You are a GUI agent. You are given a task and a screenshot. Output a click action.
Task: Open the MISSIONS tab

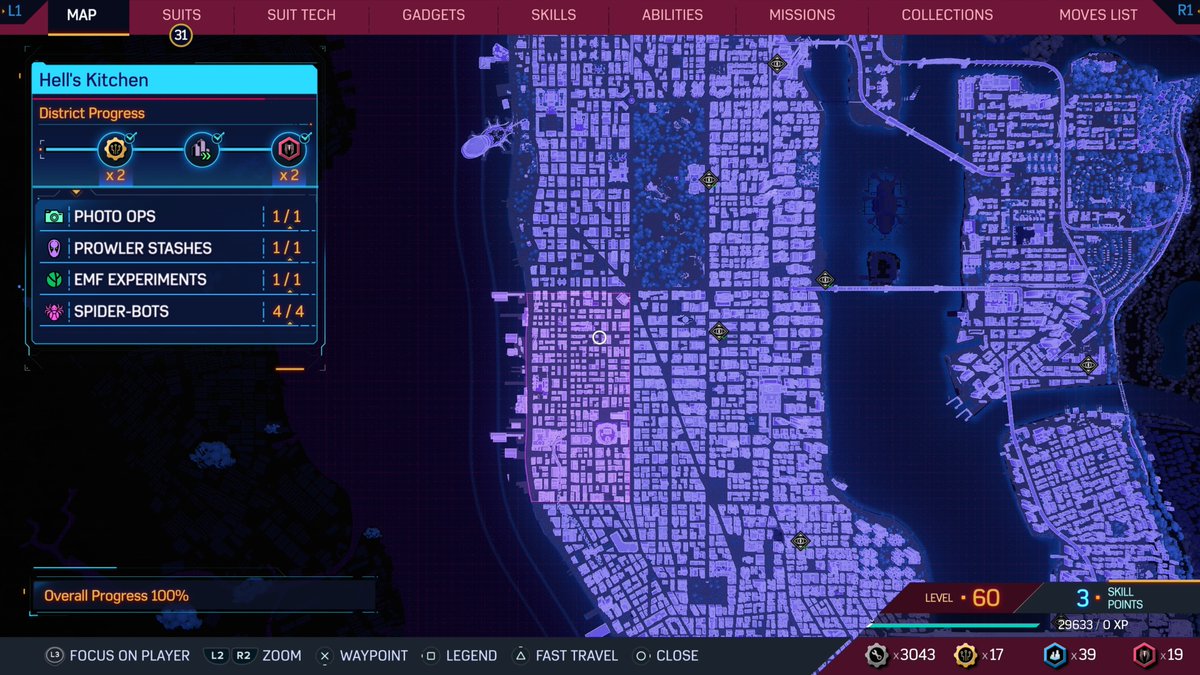pyautogui.click(x=802, y=15)
